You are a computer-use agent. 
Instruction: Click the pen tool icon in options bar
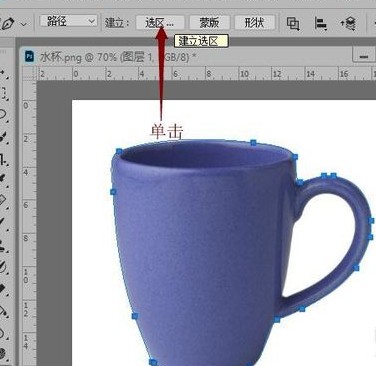(x=8, y=24)
